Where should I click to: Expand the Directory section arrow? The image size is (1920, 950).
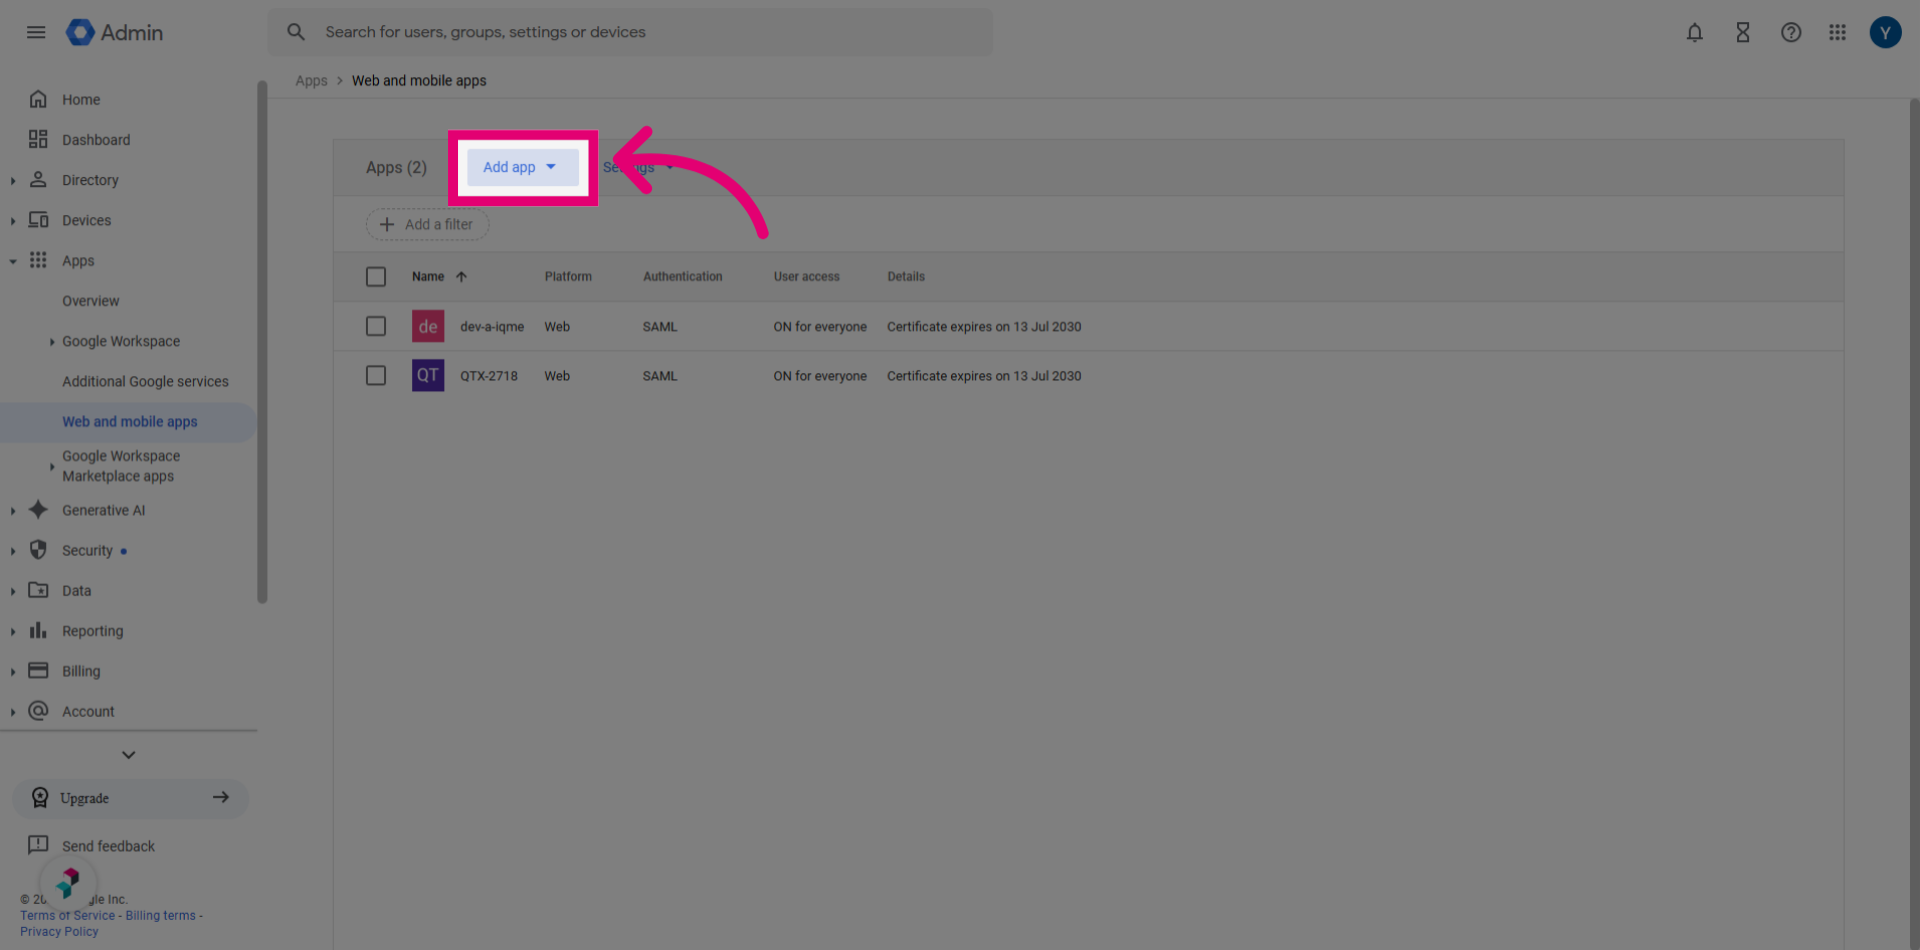13,181
